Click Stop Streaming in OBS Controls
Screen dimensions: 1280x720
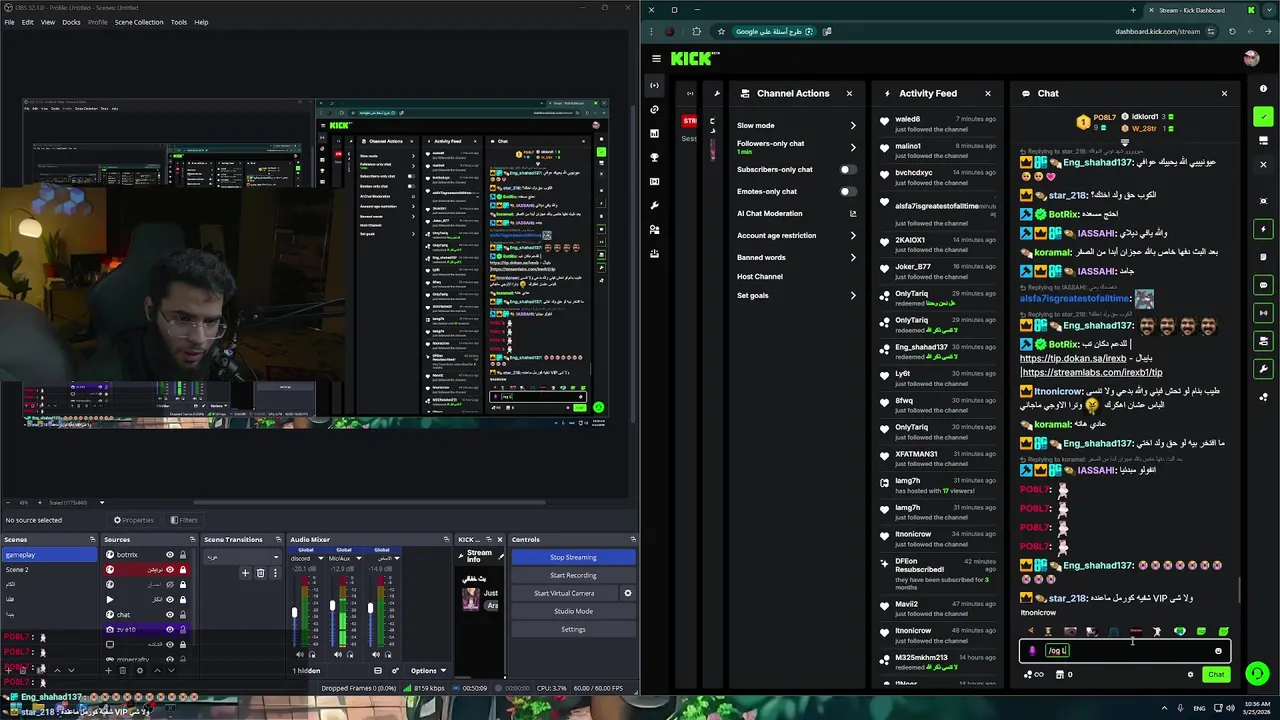click(x=573, y=557)
